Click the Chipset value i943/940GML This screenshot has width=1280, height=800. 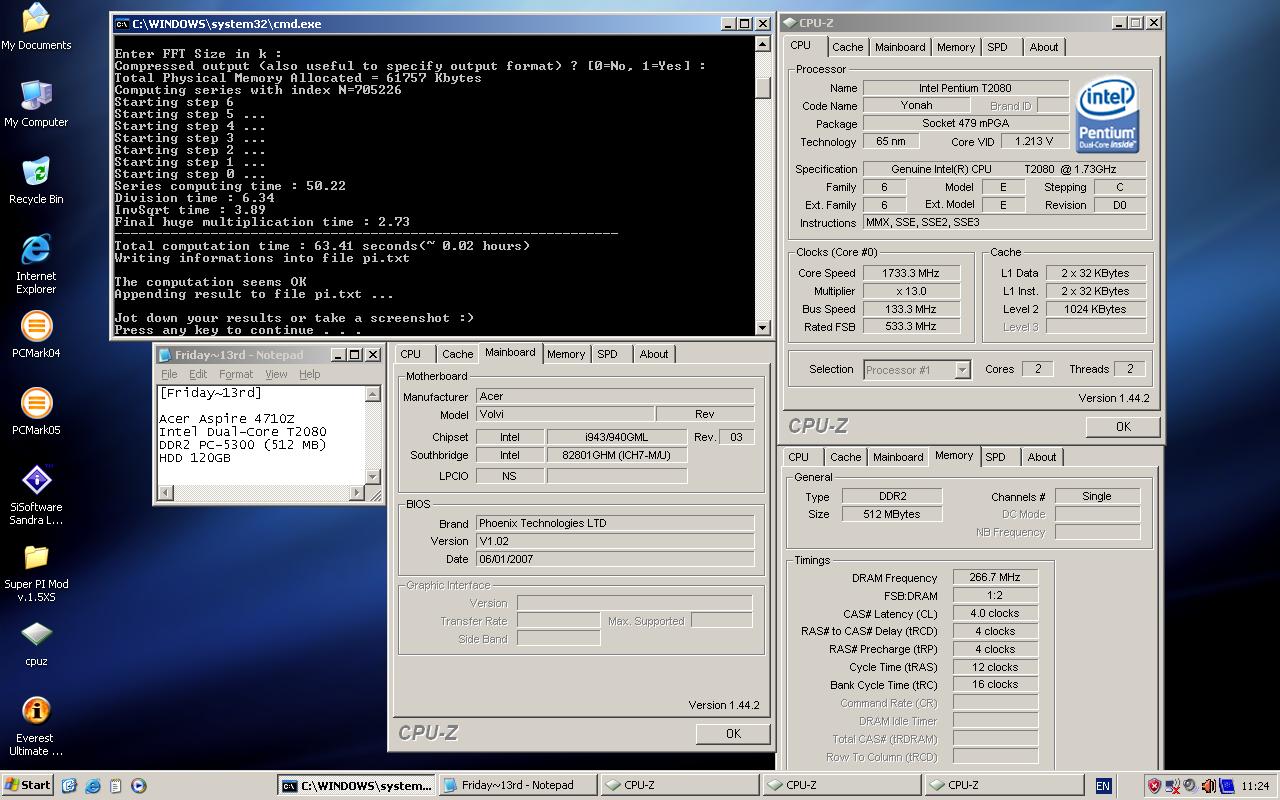tap(617, 437)
